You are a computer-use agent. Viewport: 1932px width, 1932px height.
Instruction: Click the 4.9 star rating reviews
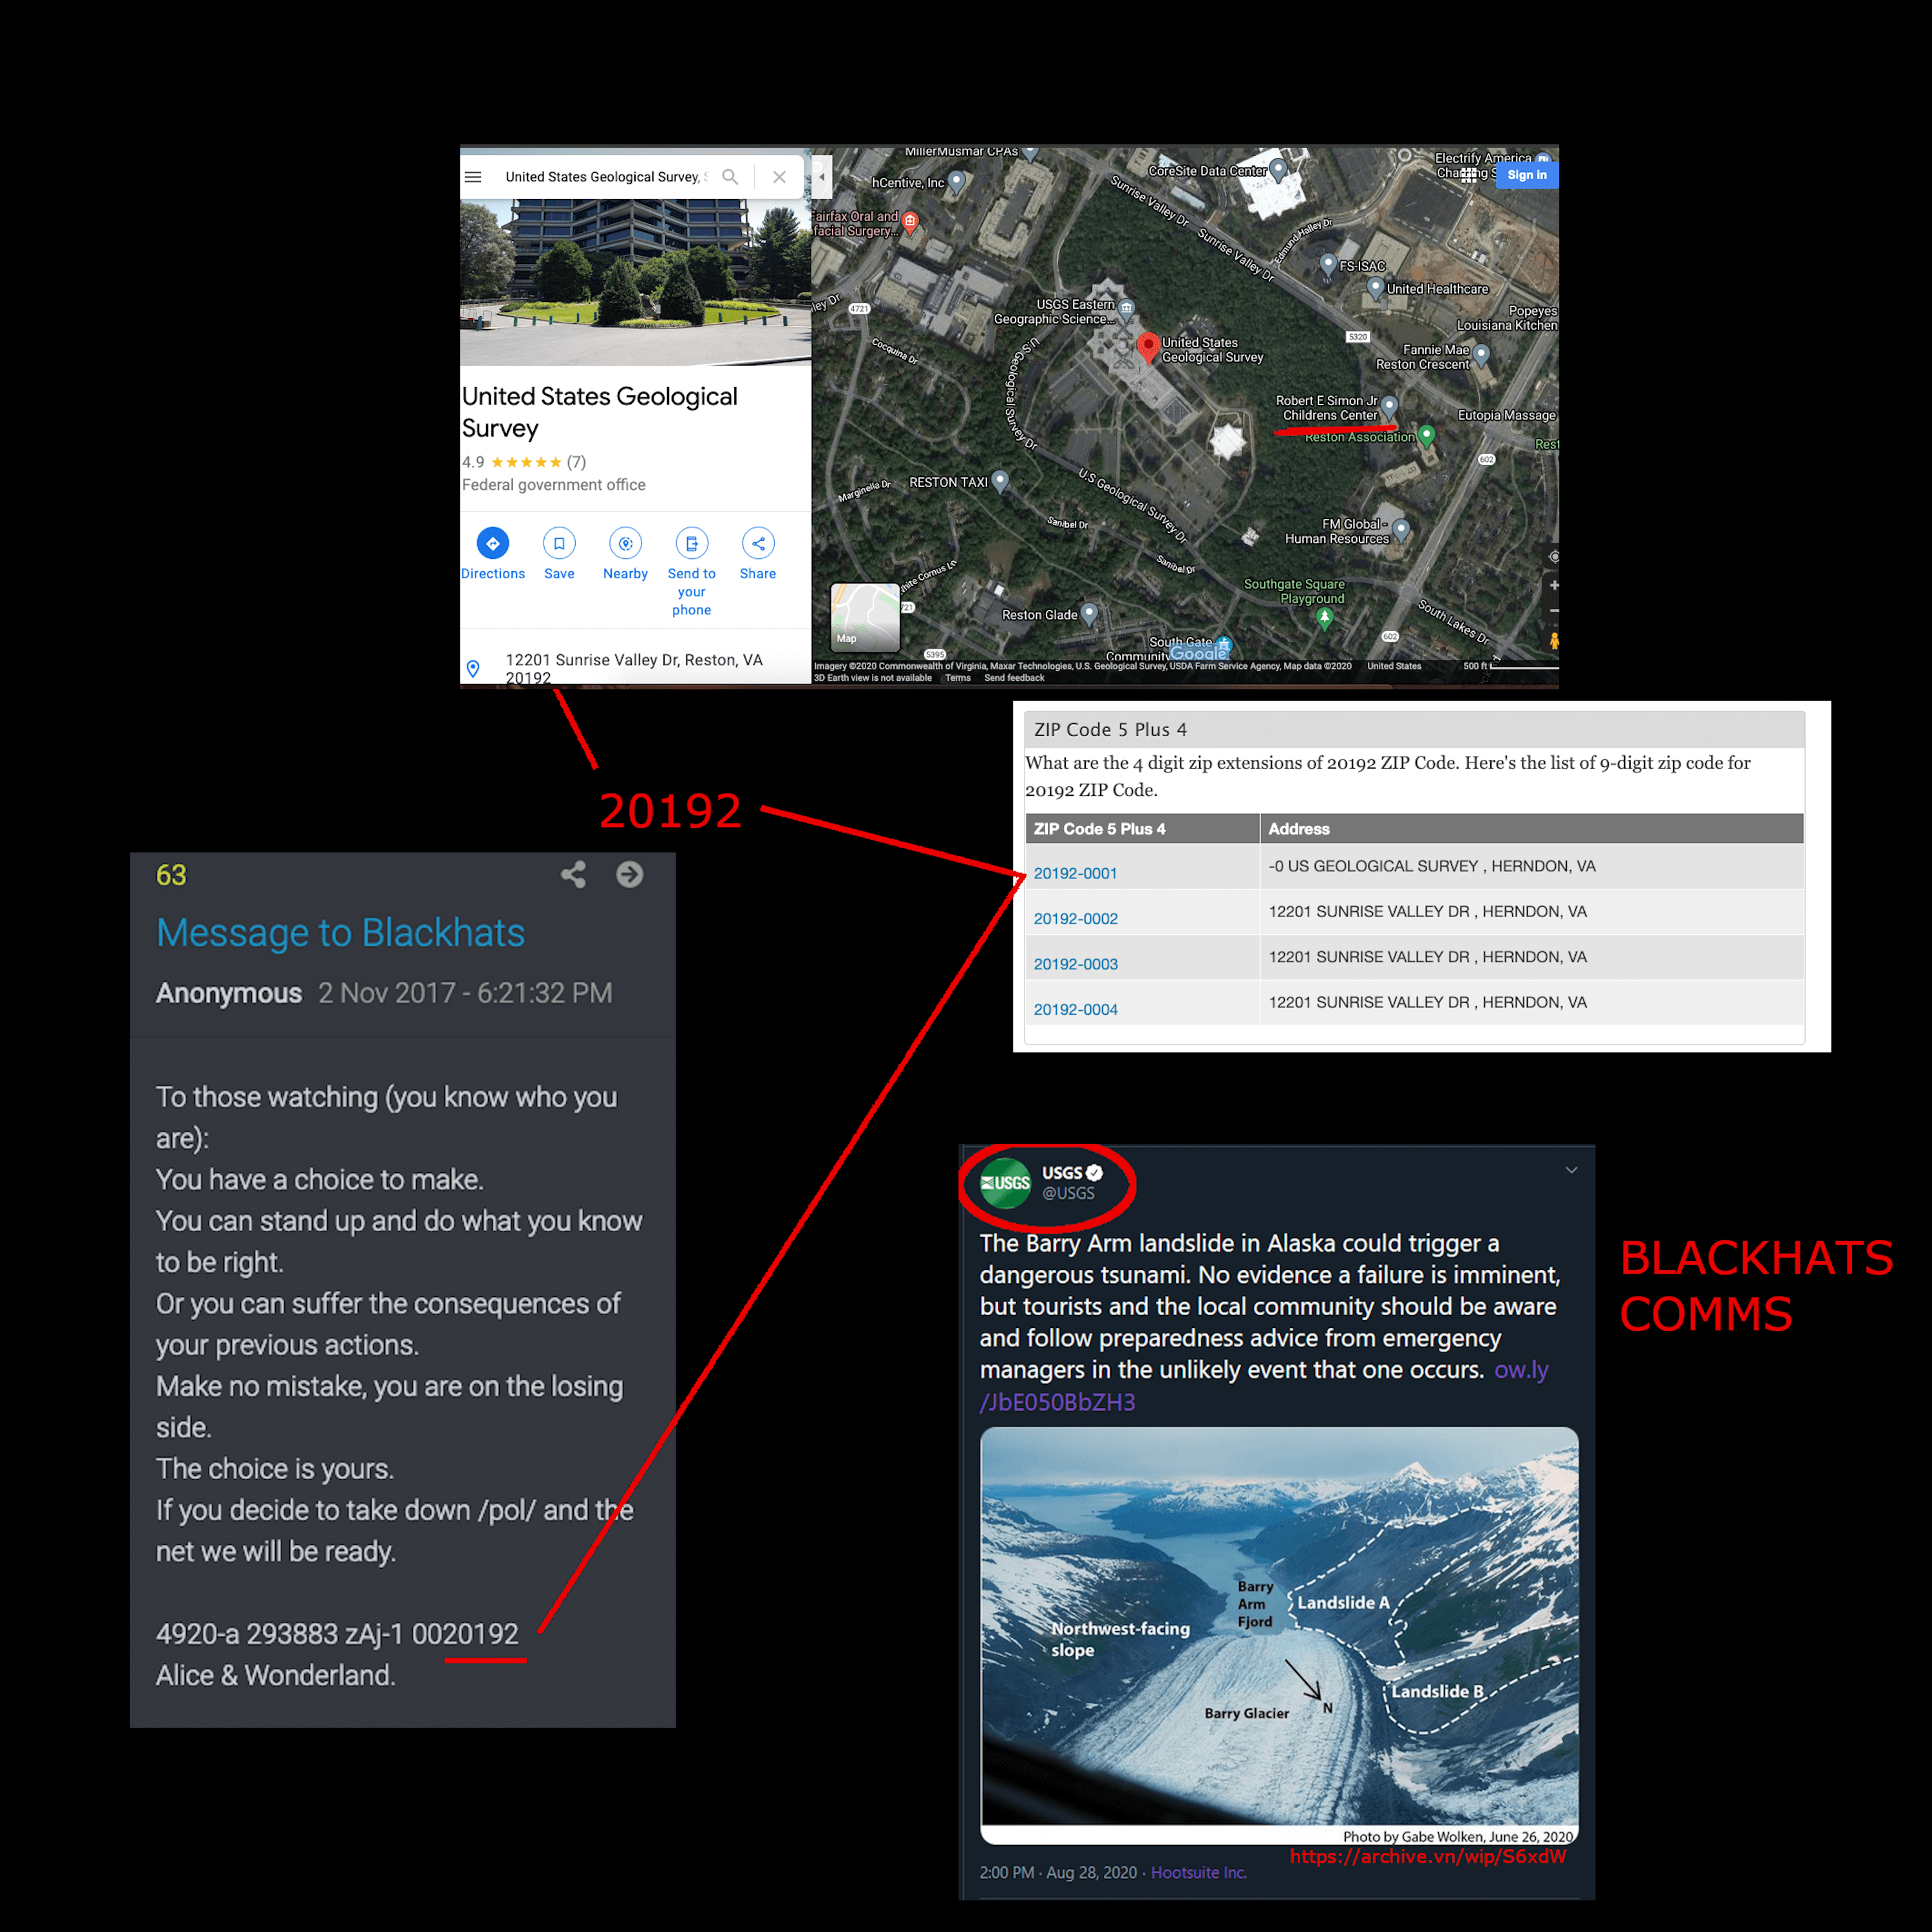click(x=524, y=462)
